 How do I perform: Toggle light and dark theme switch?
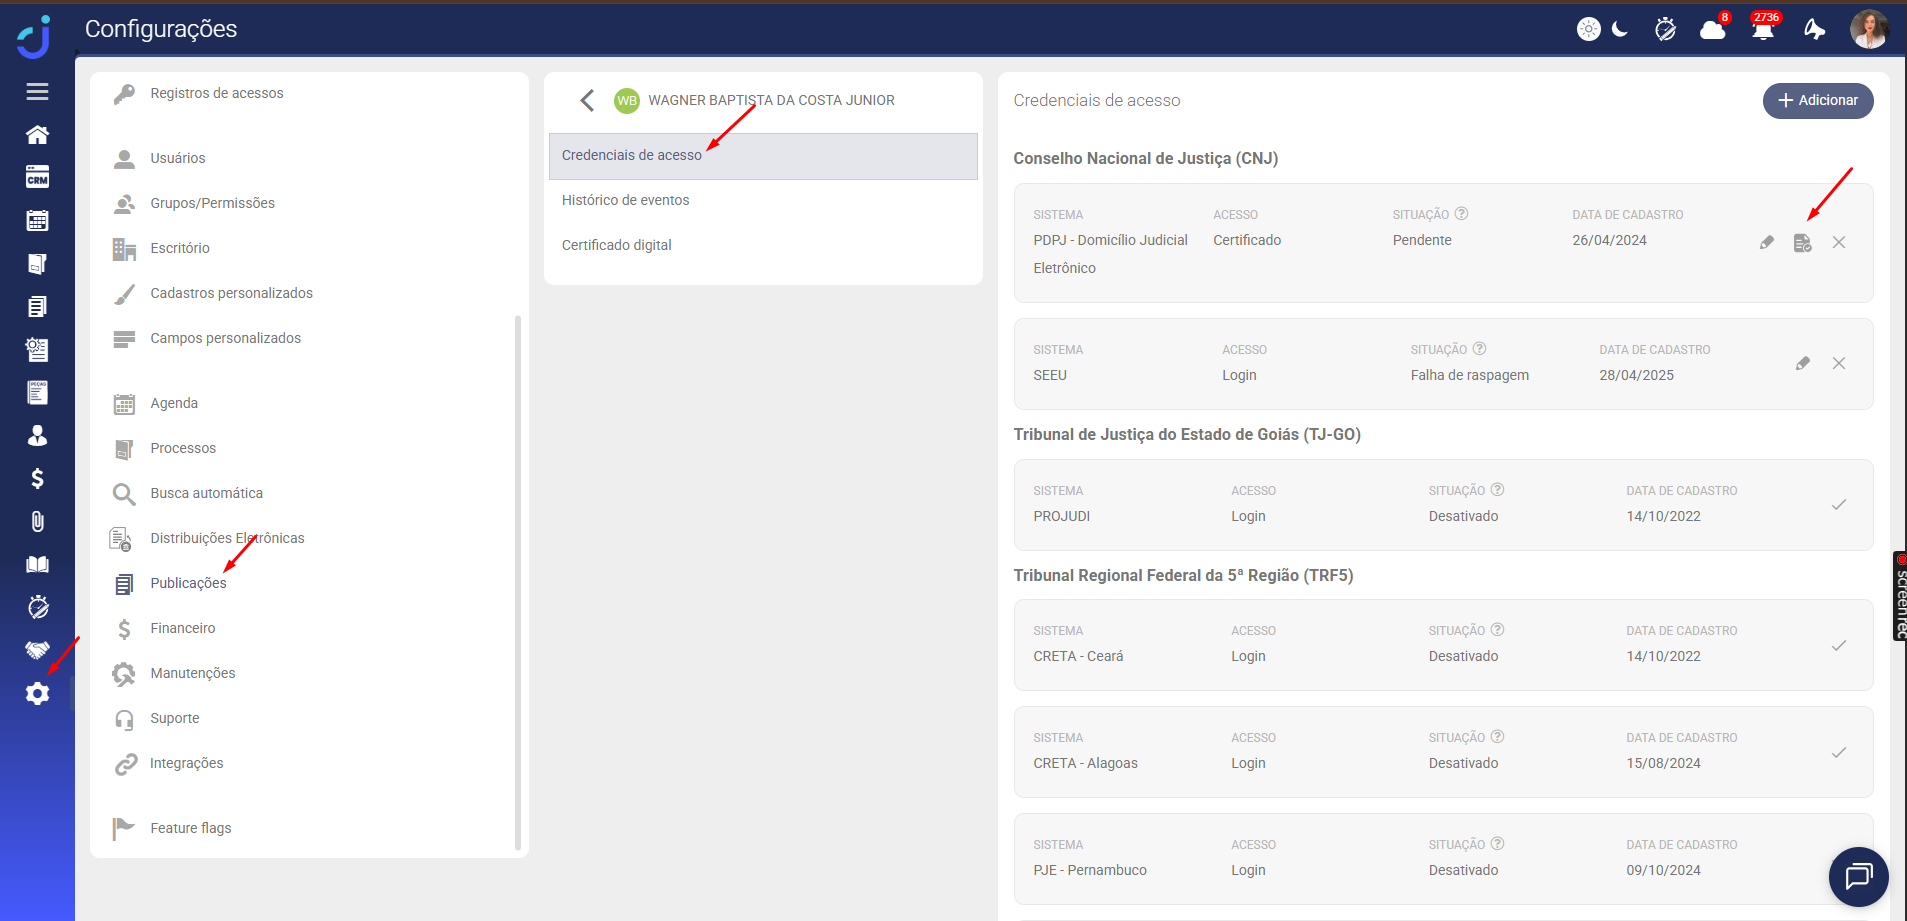click(1603, 29)
